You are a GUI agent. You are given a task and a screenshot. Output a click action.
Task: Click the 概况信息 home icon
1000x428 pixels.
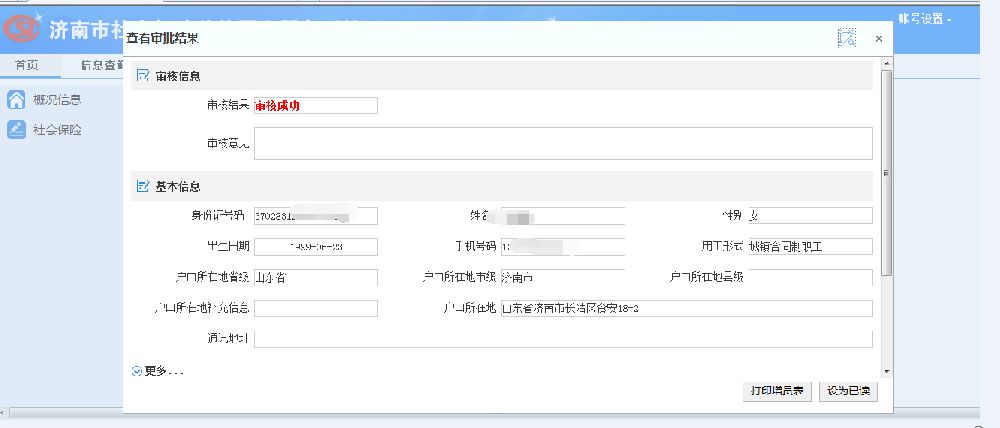tap(16, 100)
